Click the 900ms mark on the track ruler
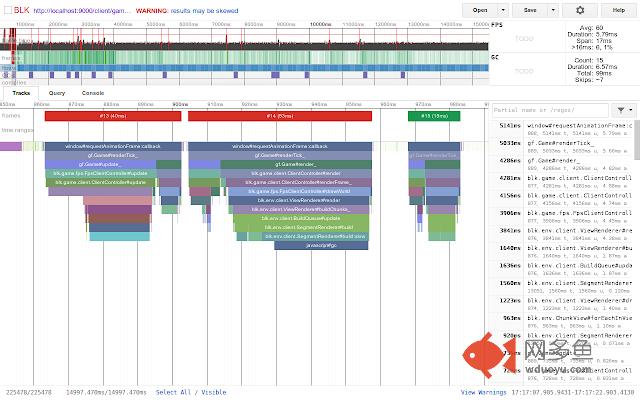Image resolution: width=640 pixels, height=400 pixels. (180, 104)
